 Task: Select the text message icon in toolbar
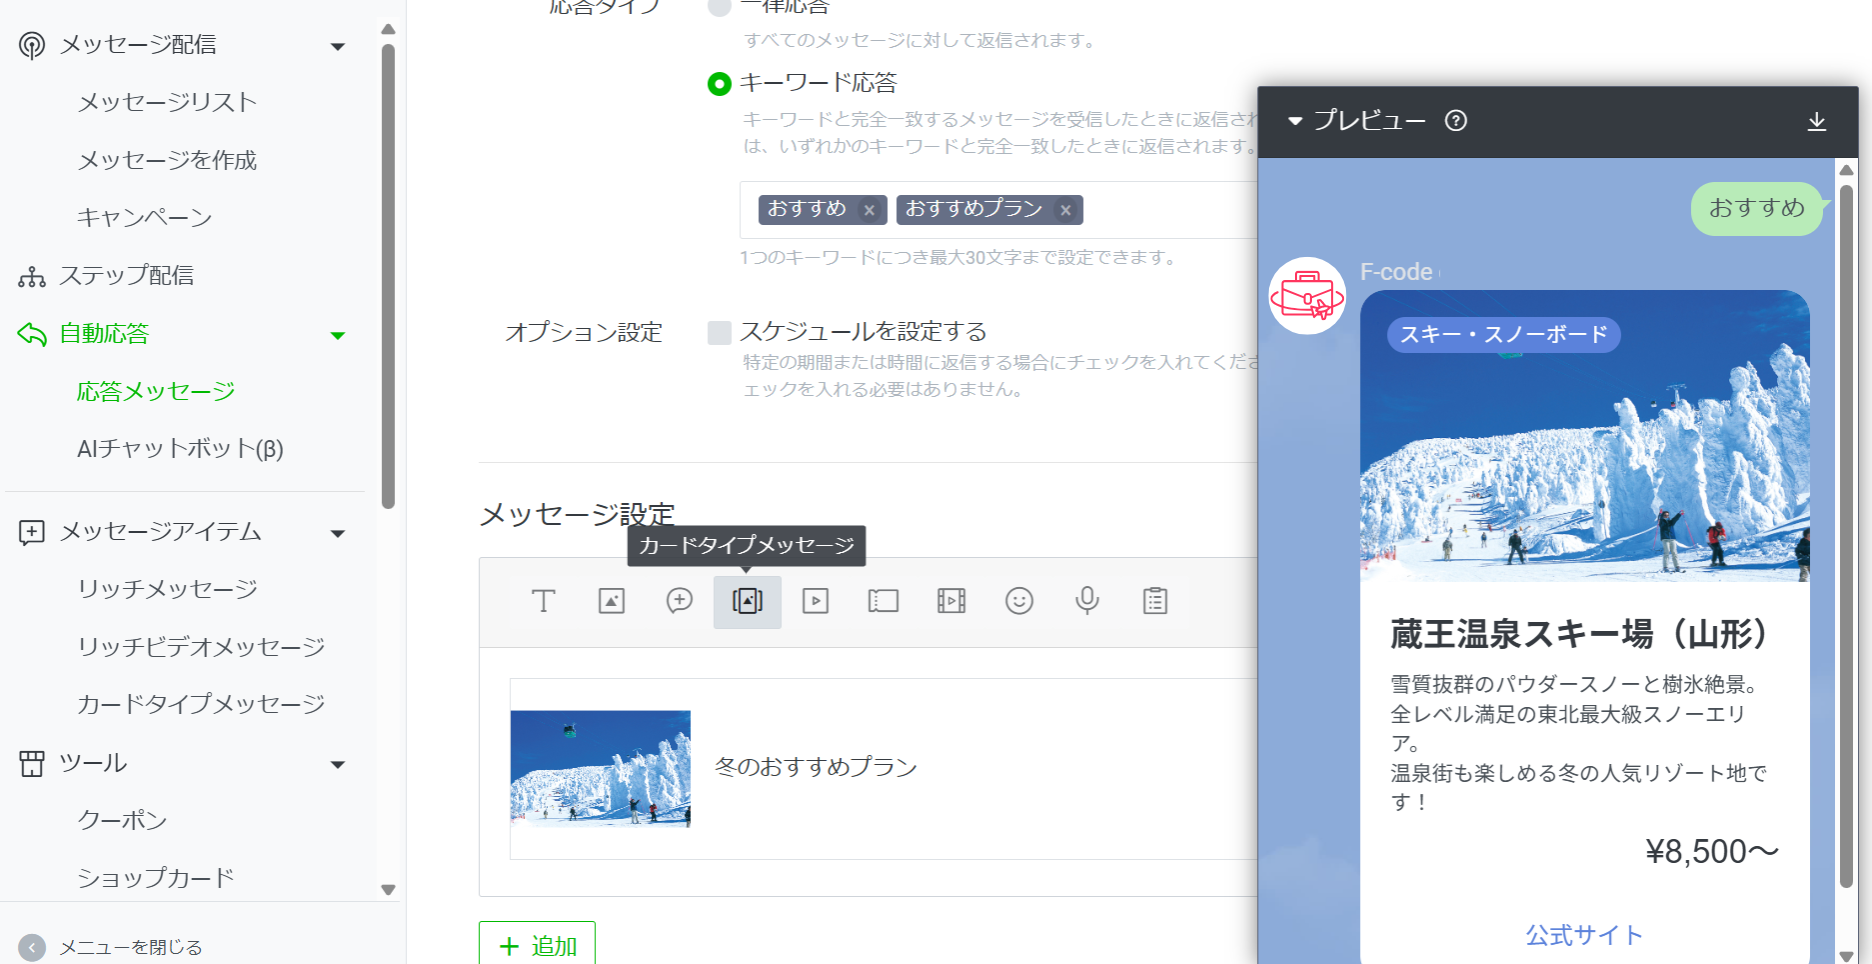[543, 601]
